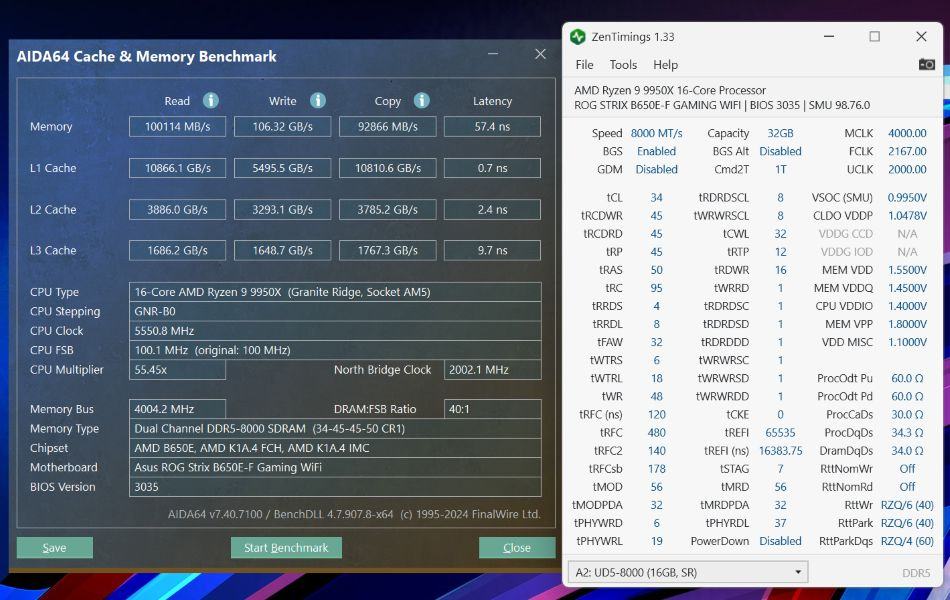Click Cmd2T value 1T
This screenshot has height=600, width=950.
coord(780,170)
